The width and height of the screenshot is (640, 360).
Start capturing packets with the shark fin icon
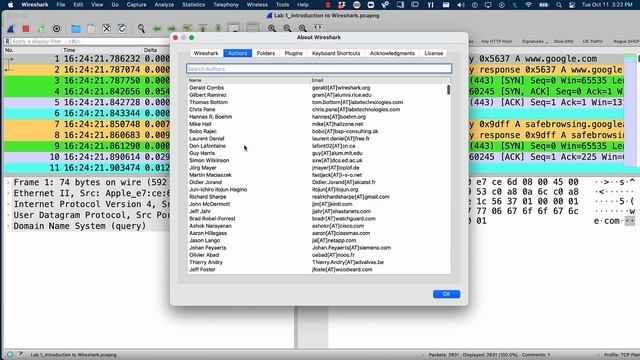[x=11, y=29]
